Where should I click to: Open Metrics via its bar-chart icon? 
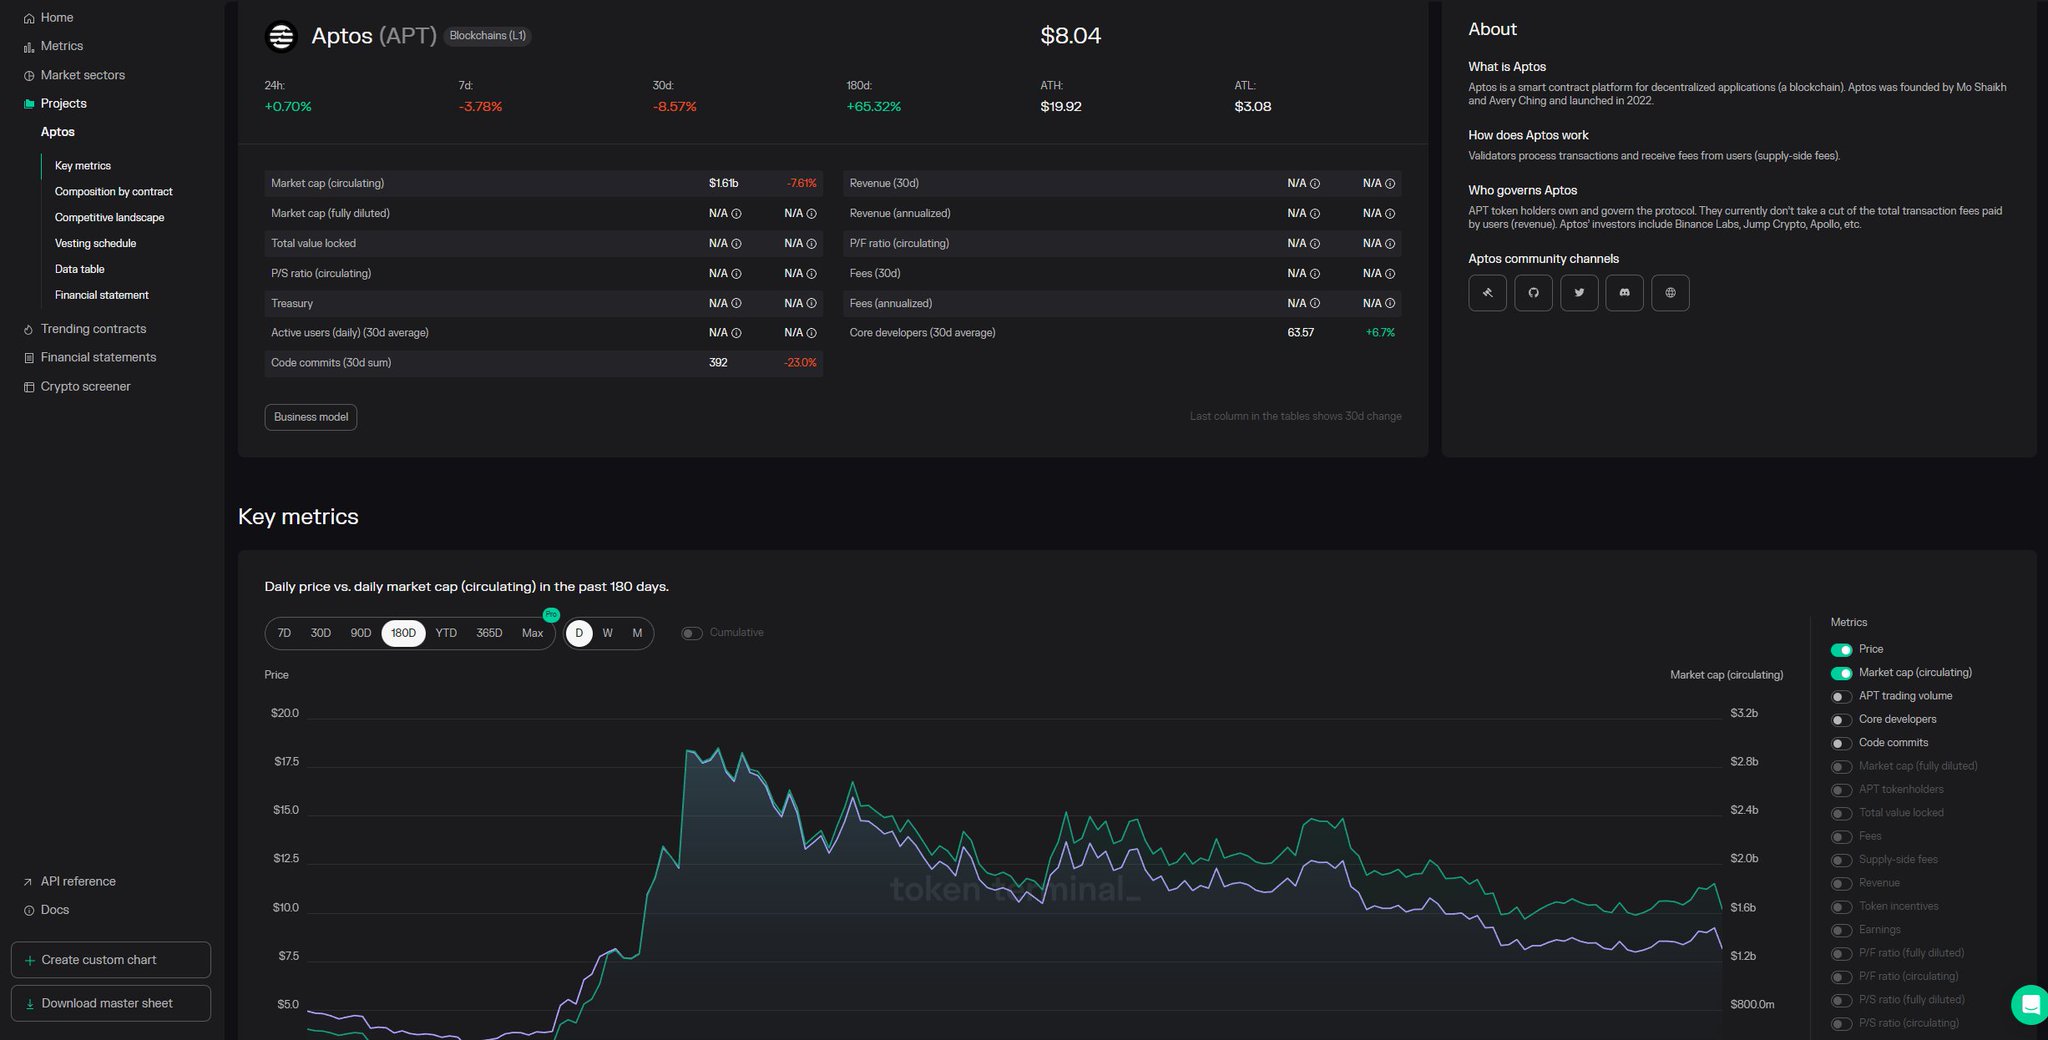click(x=29, y=47)
